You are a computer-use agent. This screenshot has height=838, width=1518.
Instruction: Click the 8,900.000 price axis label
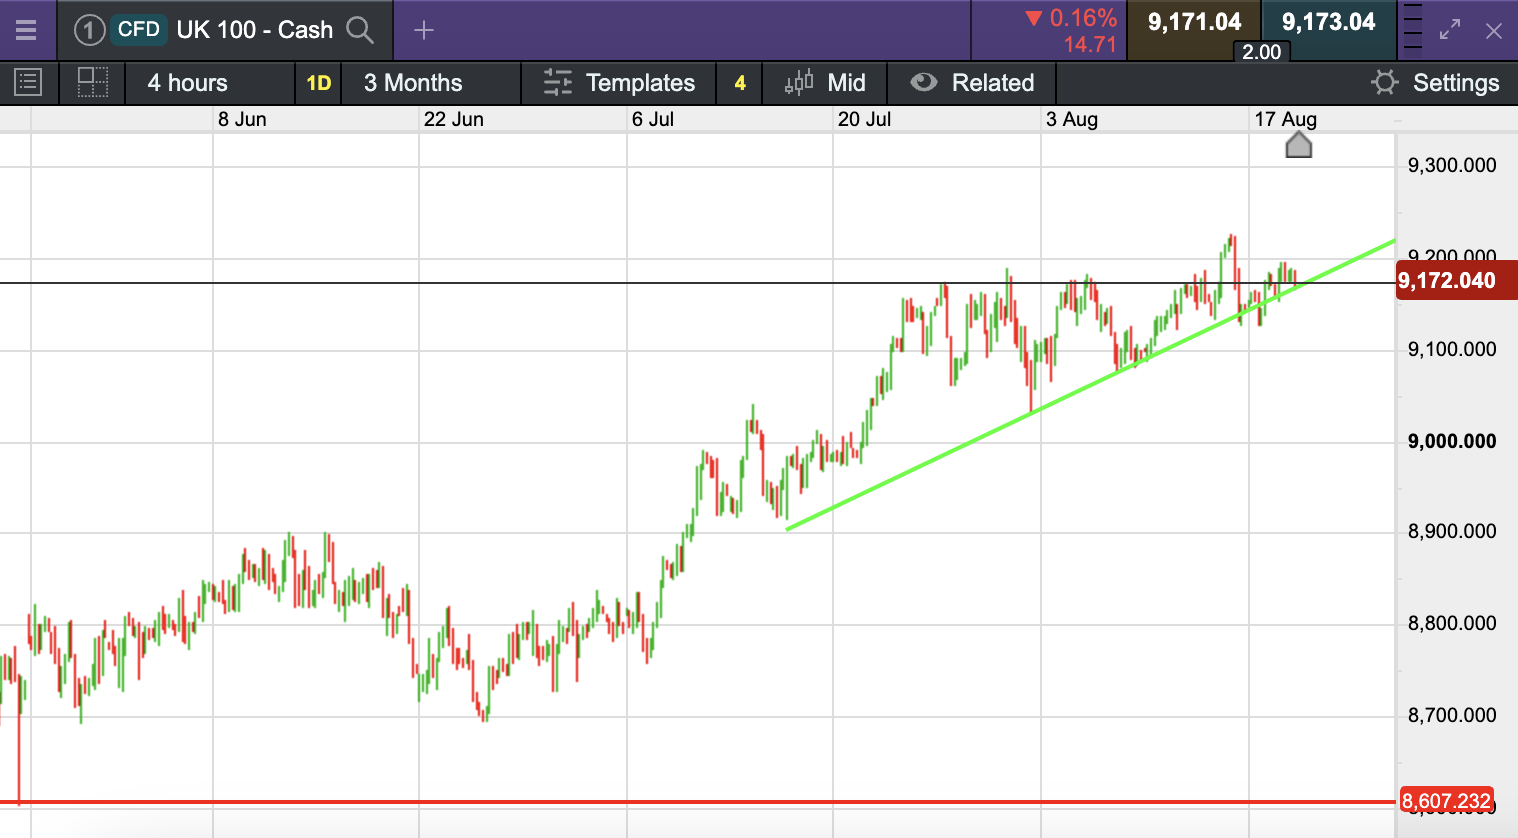coord(1452,531)
